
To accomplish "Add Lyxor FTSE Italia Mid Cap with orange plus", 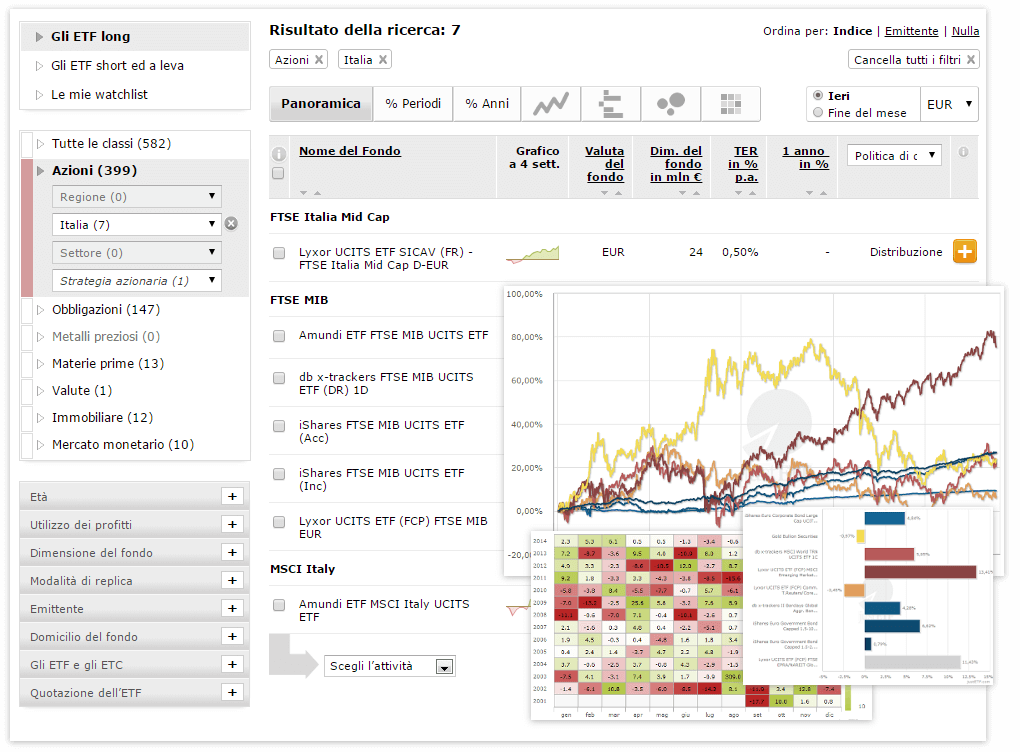I will point(964,252).
